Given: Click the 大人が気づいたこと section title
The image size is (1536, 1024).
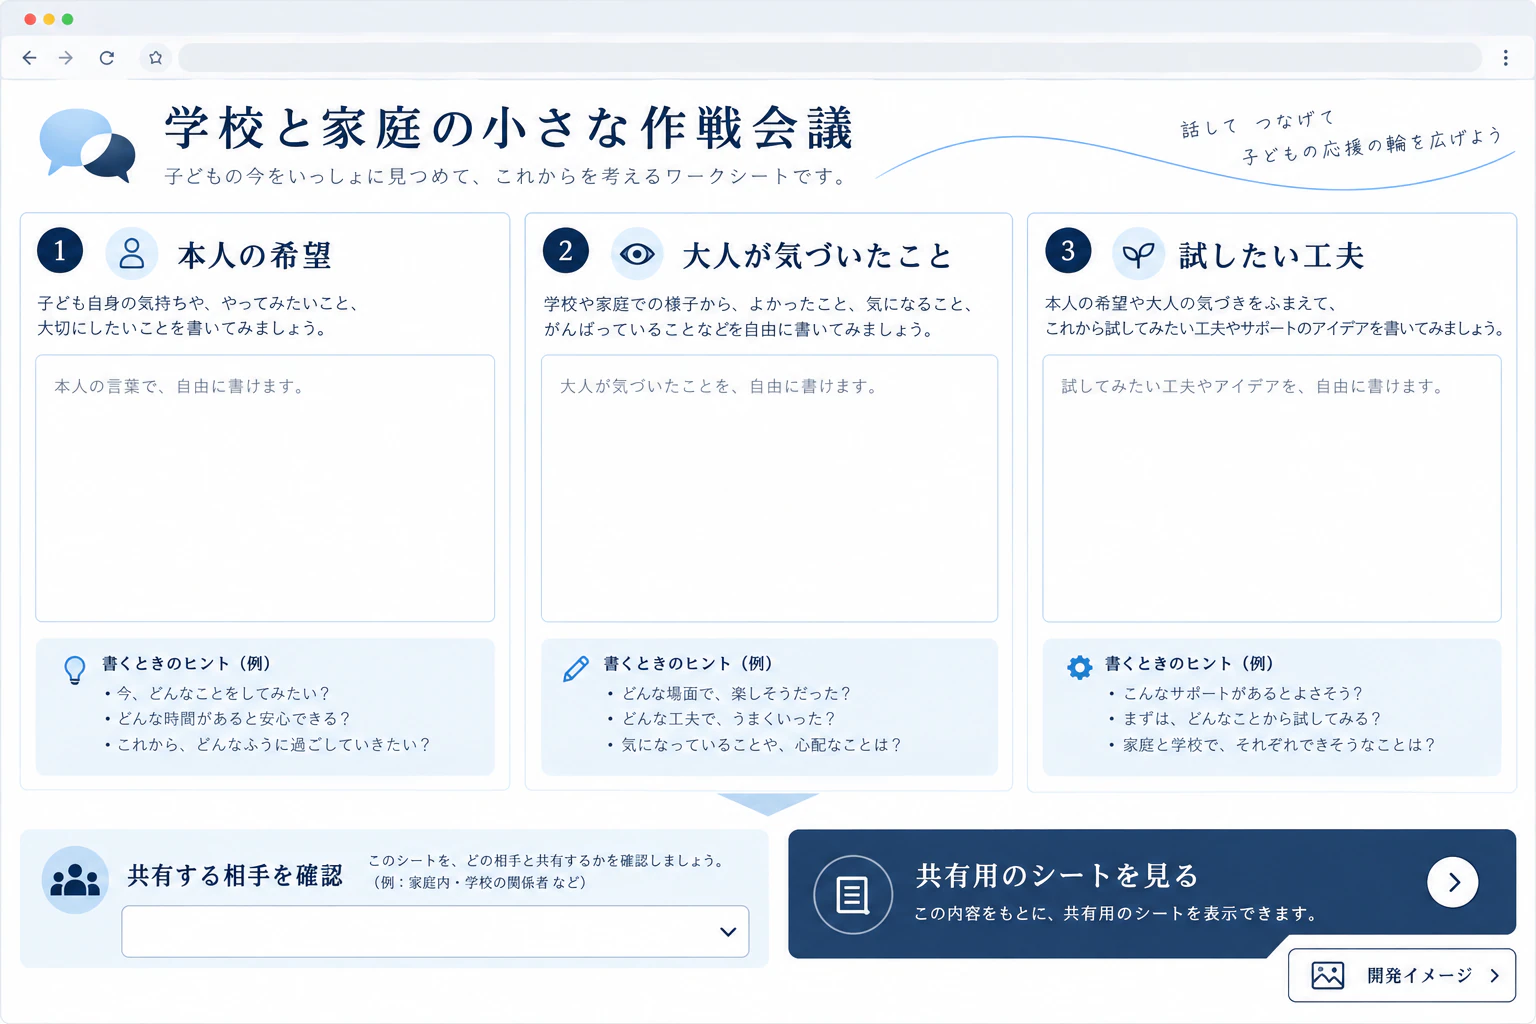Looking at the screenshot, I should [x=817, y=256].
